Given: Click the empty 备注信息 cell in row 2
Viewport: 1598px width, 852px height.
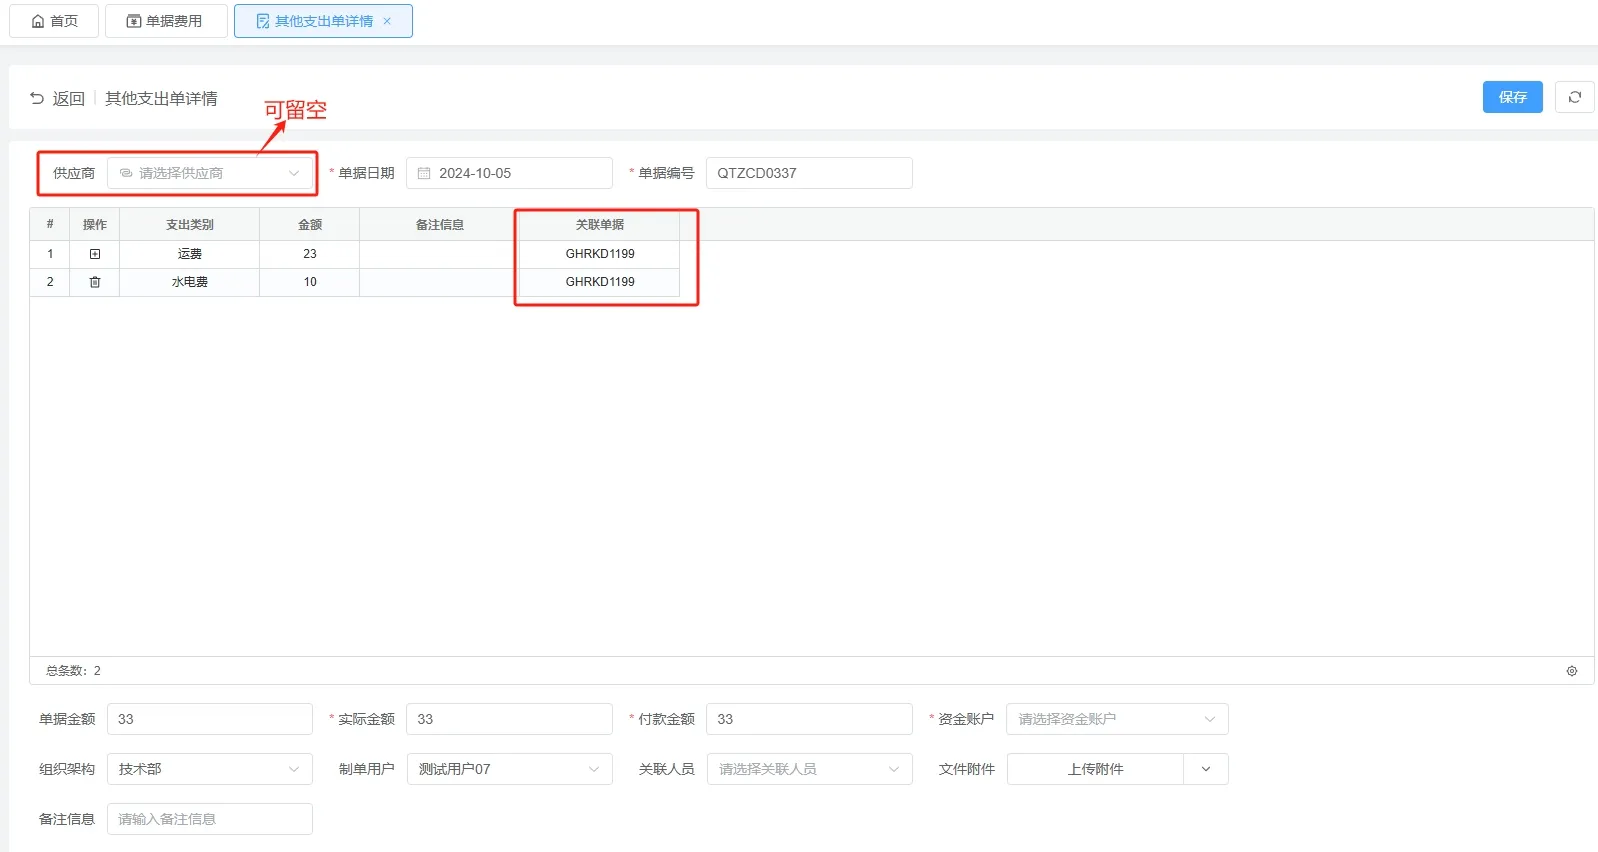Looking at the screenshot, I should click(x=440, y=282).
